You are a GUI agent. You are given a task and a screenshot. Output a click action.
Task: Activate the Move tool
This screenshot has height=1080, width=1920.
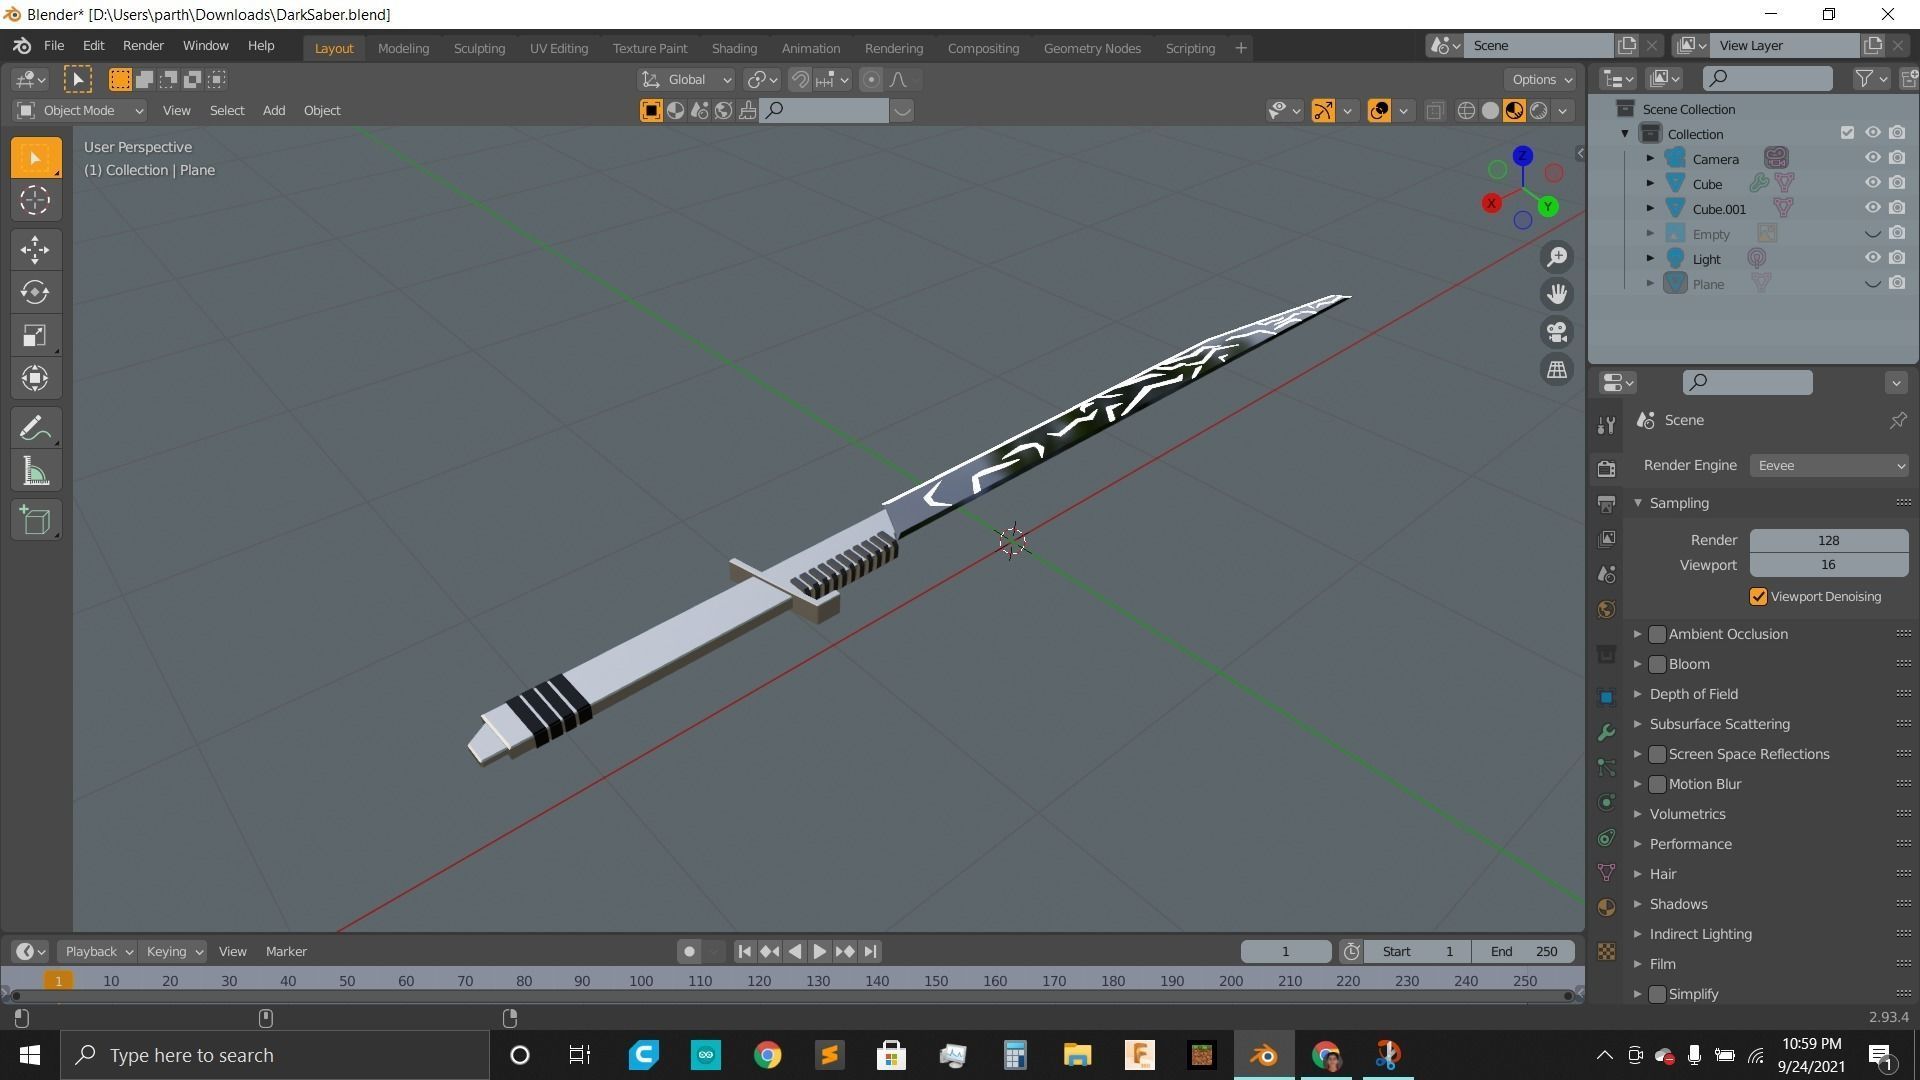pos(35,250)
